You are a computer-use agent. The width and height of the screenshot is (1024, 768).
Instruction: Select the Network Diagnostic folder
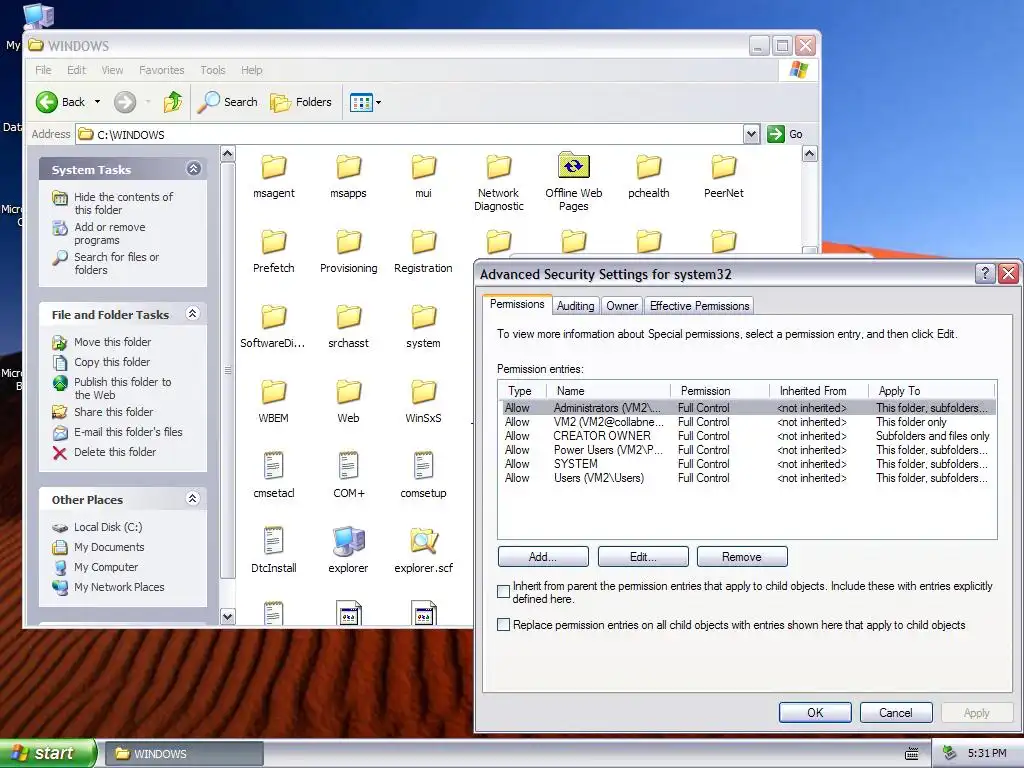(x=498, y=183)
